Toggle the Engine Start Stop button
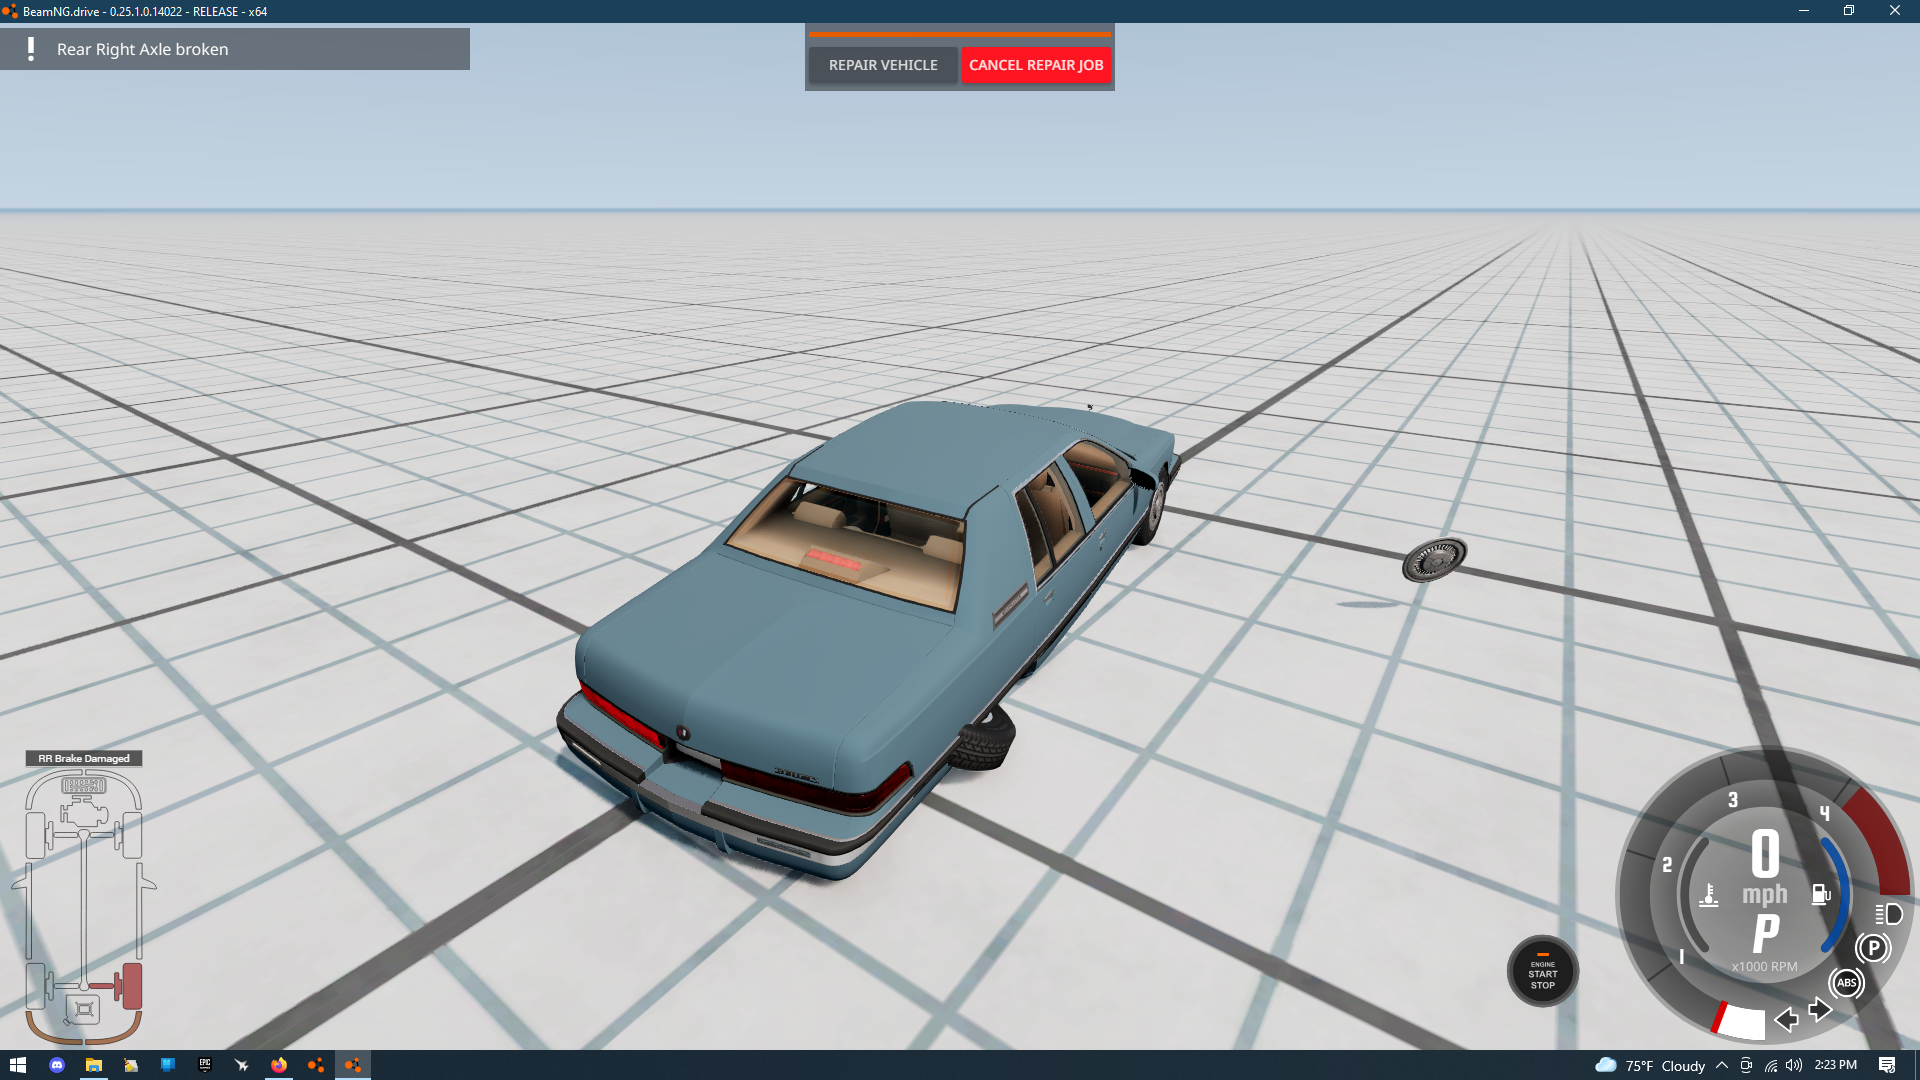Viewport: 1920px width, 1080px height. tap(1542, 972)
